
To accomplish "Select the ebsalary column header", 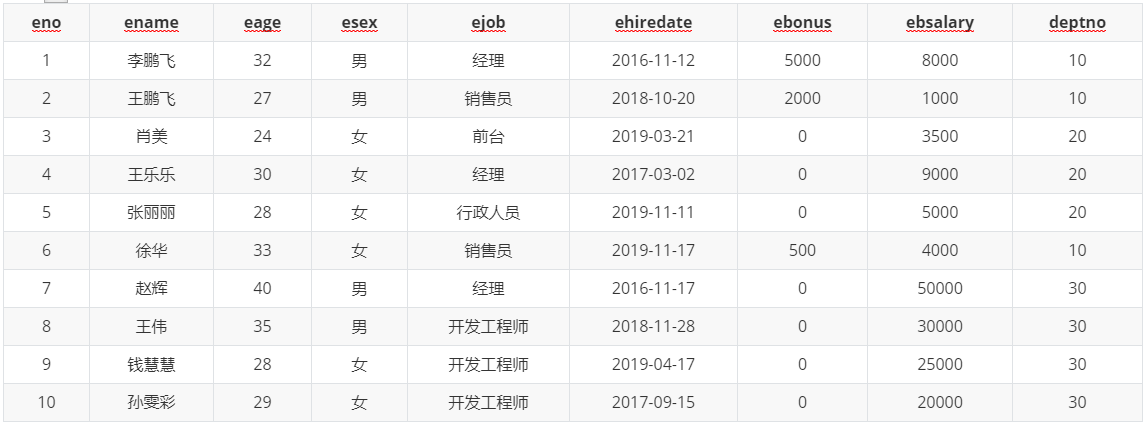I will 940,23.
